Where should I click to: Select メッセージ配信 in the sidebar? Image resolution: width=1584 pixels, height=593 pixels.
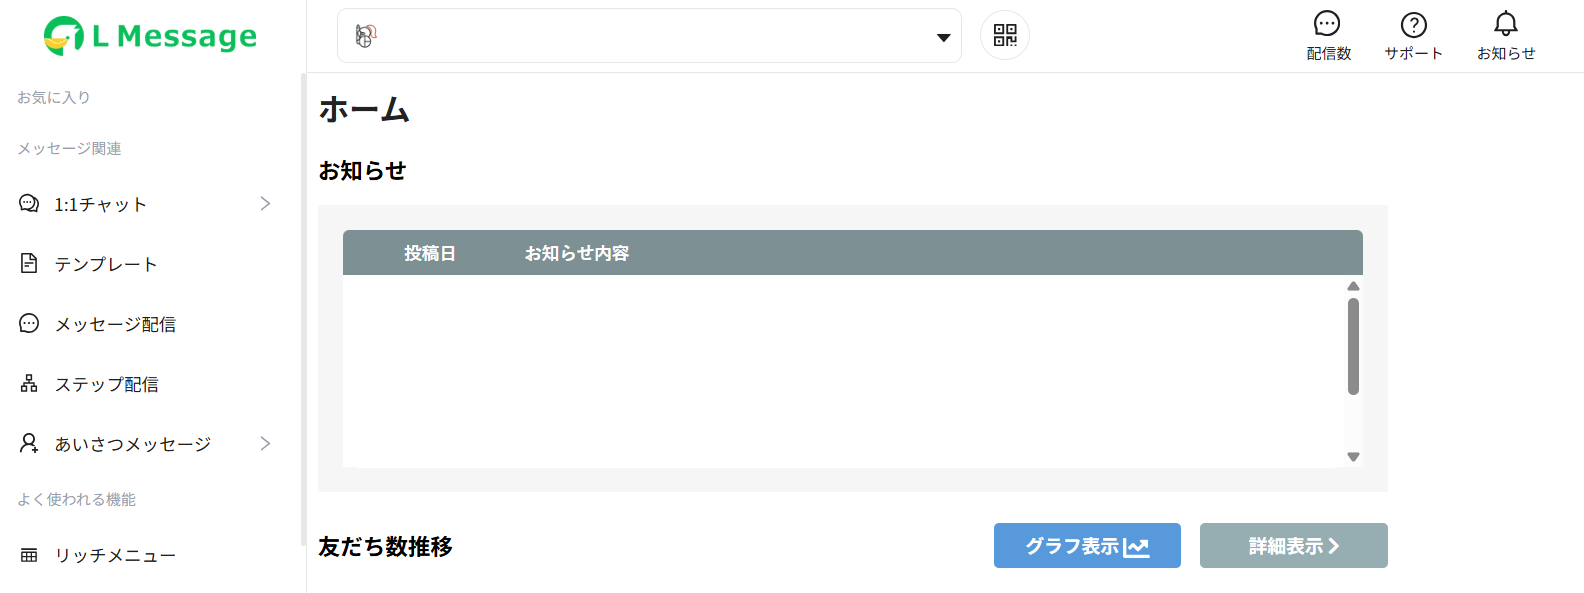click(115, 324)
